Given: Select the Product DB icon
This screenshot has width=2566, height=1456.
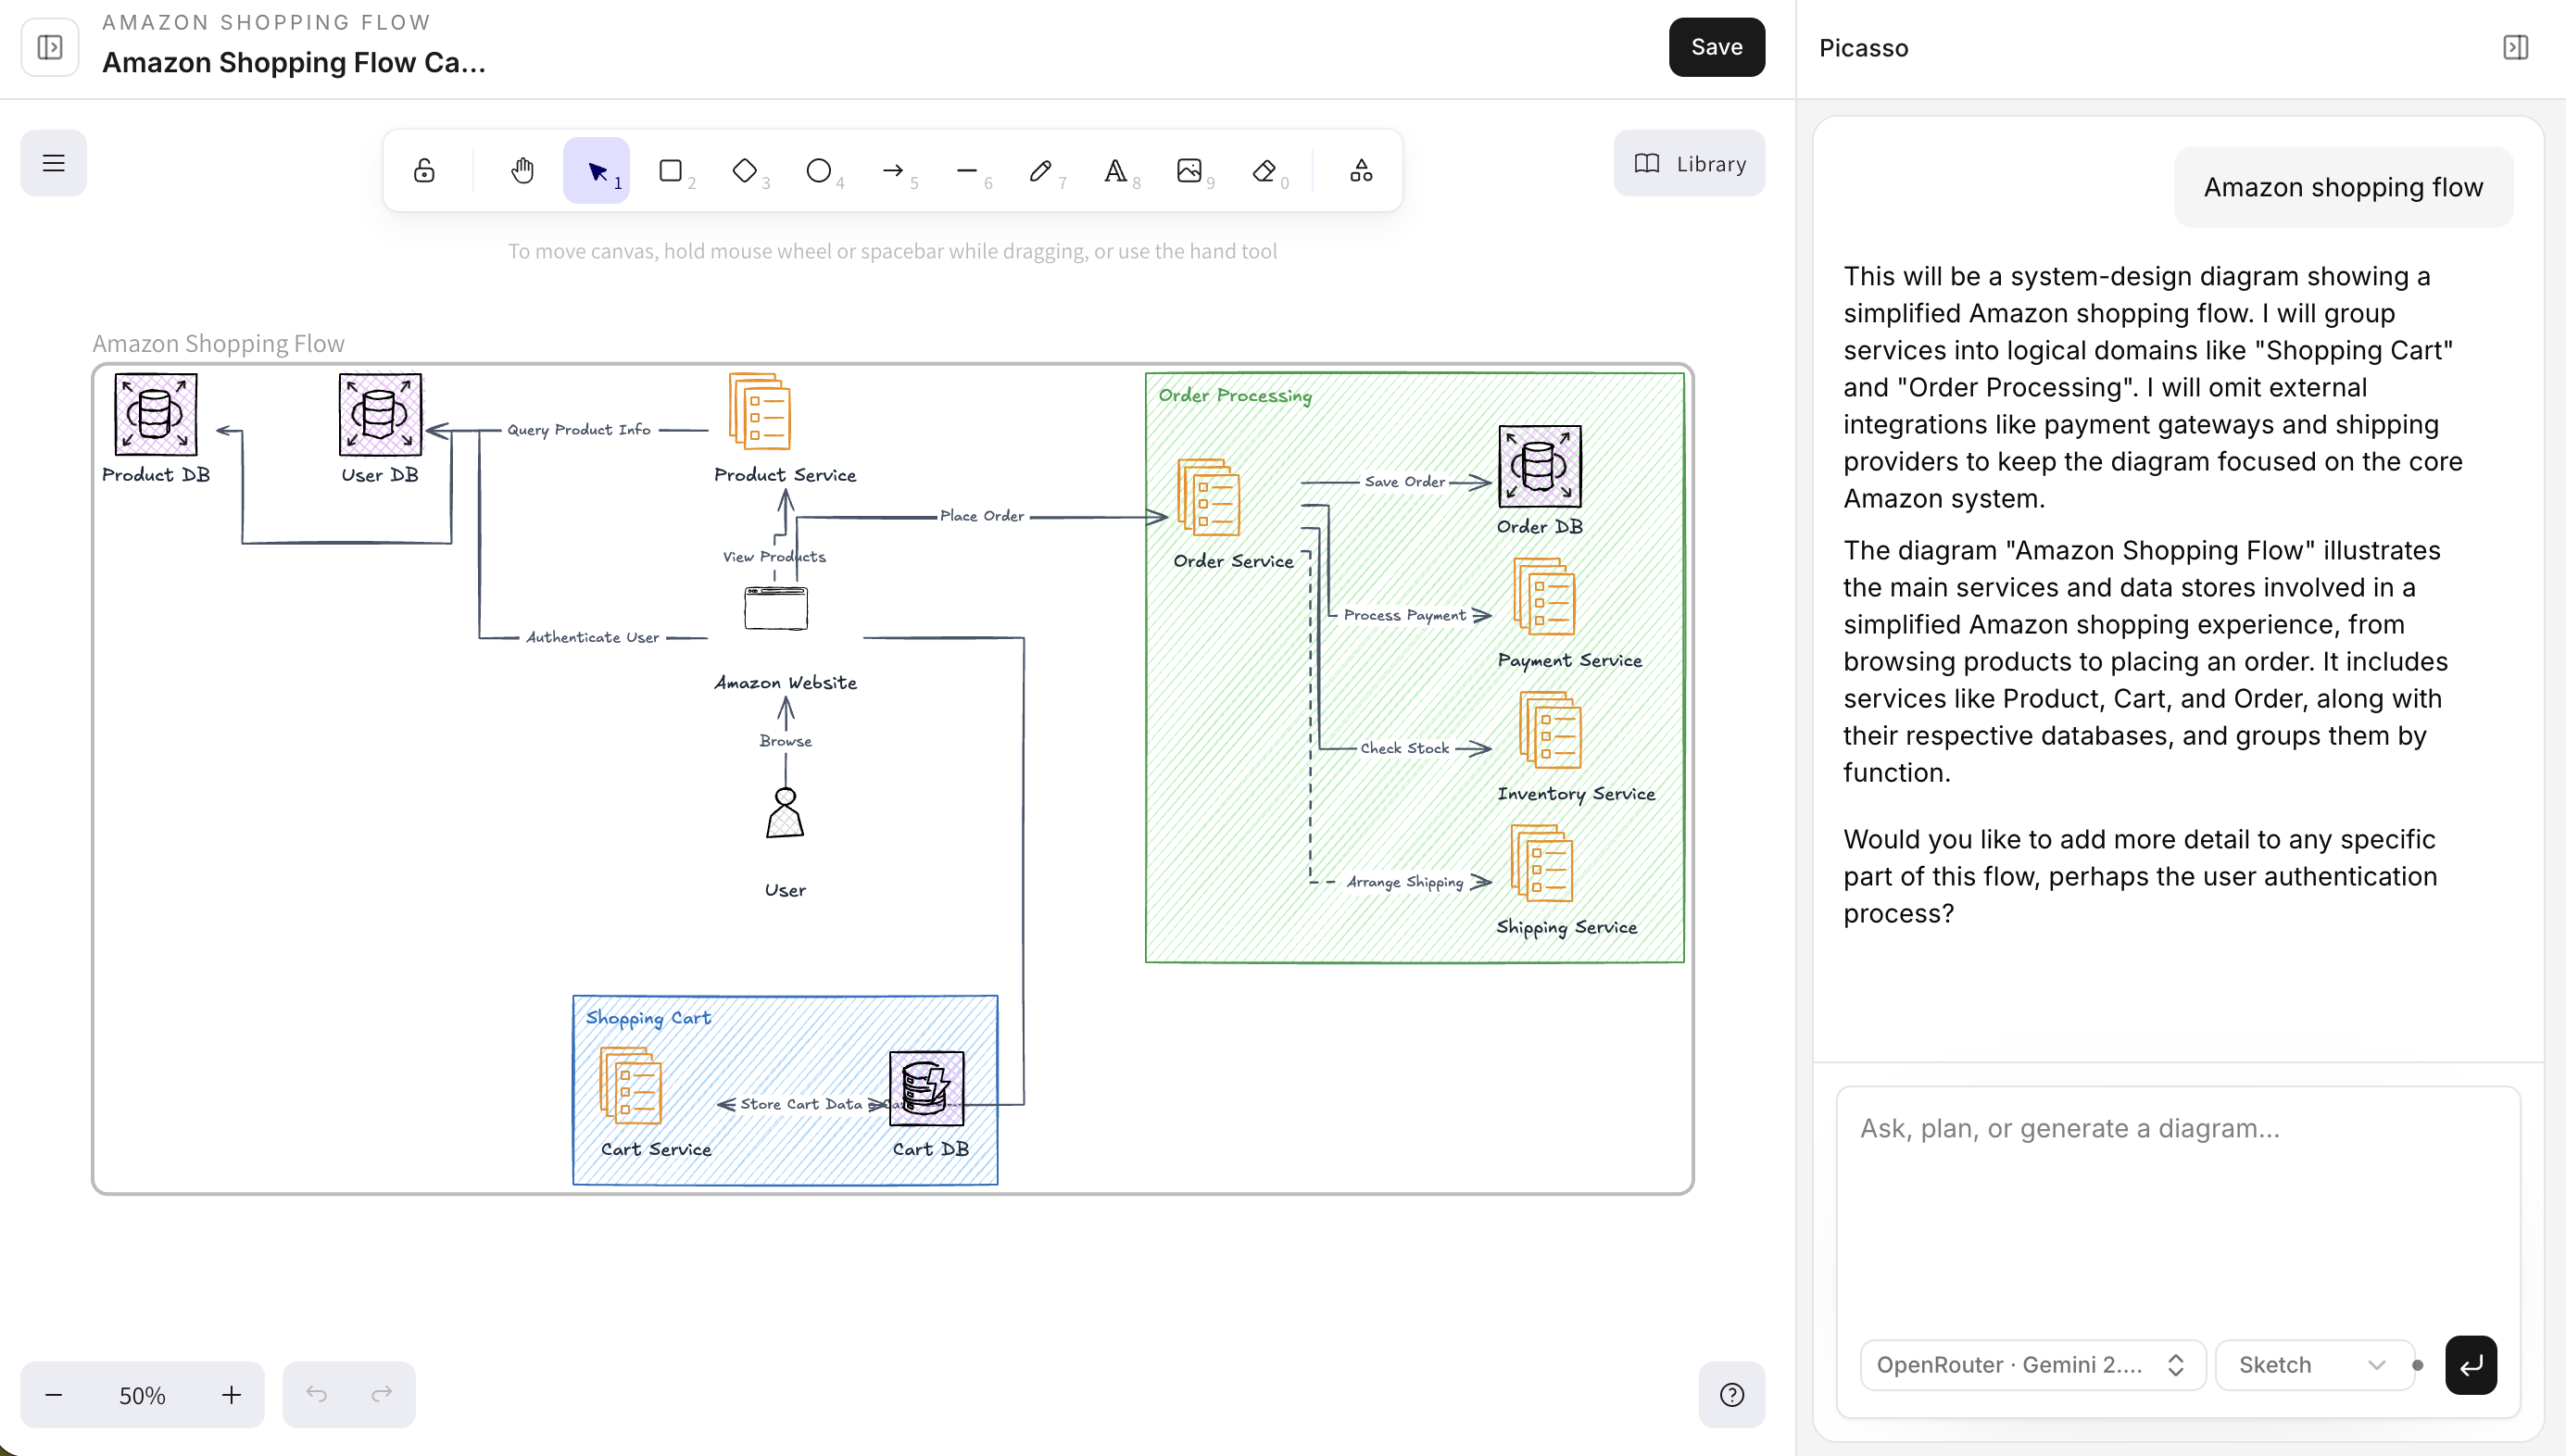Looking at the screenshot, I should [156, 414].
